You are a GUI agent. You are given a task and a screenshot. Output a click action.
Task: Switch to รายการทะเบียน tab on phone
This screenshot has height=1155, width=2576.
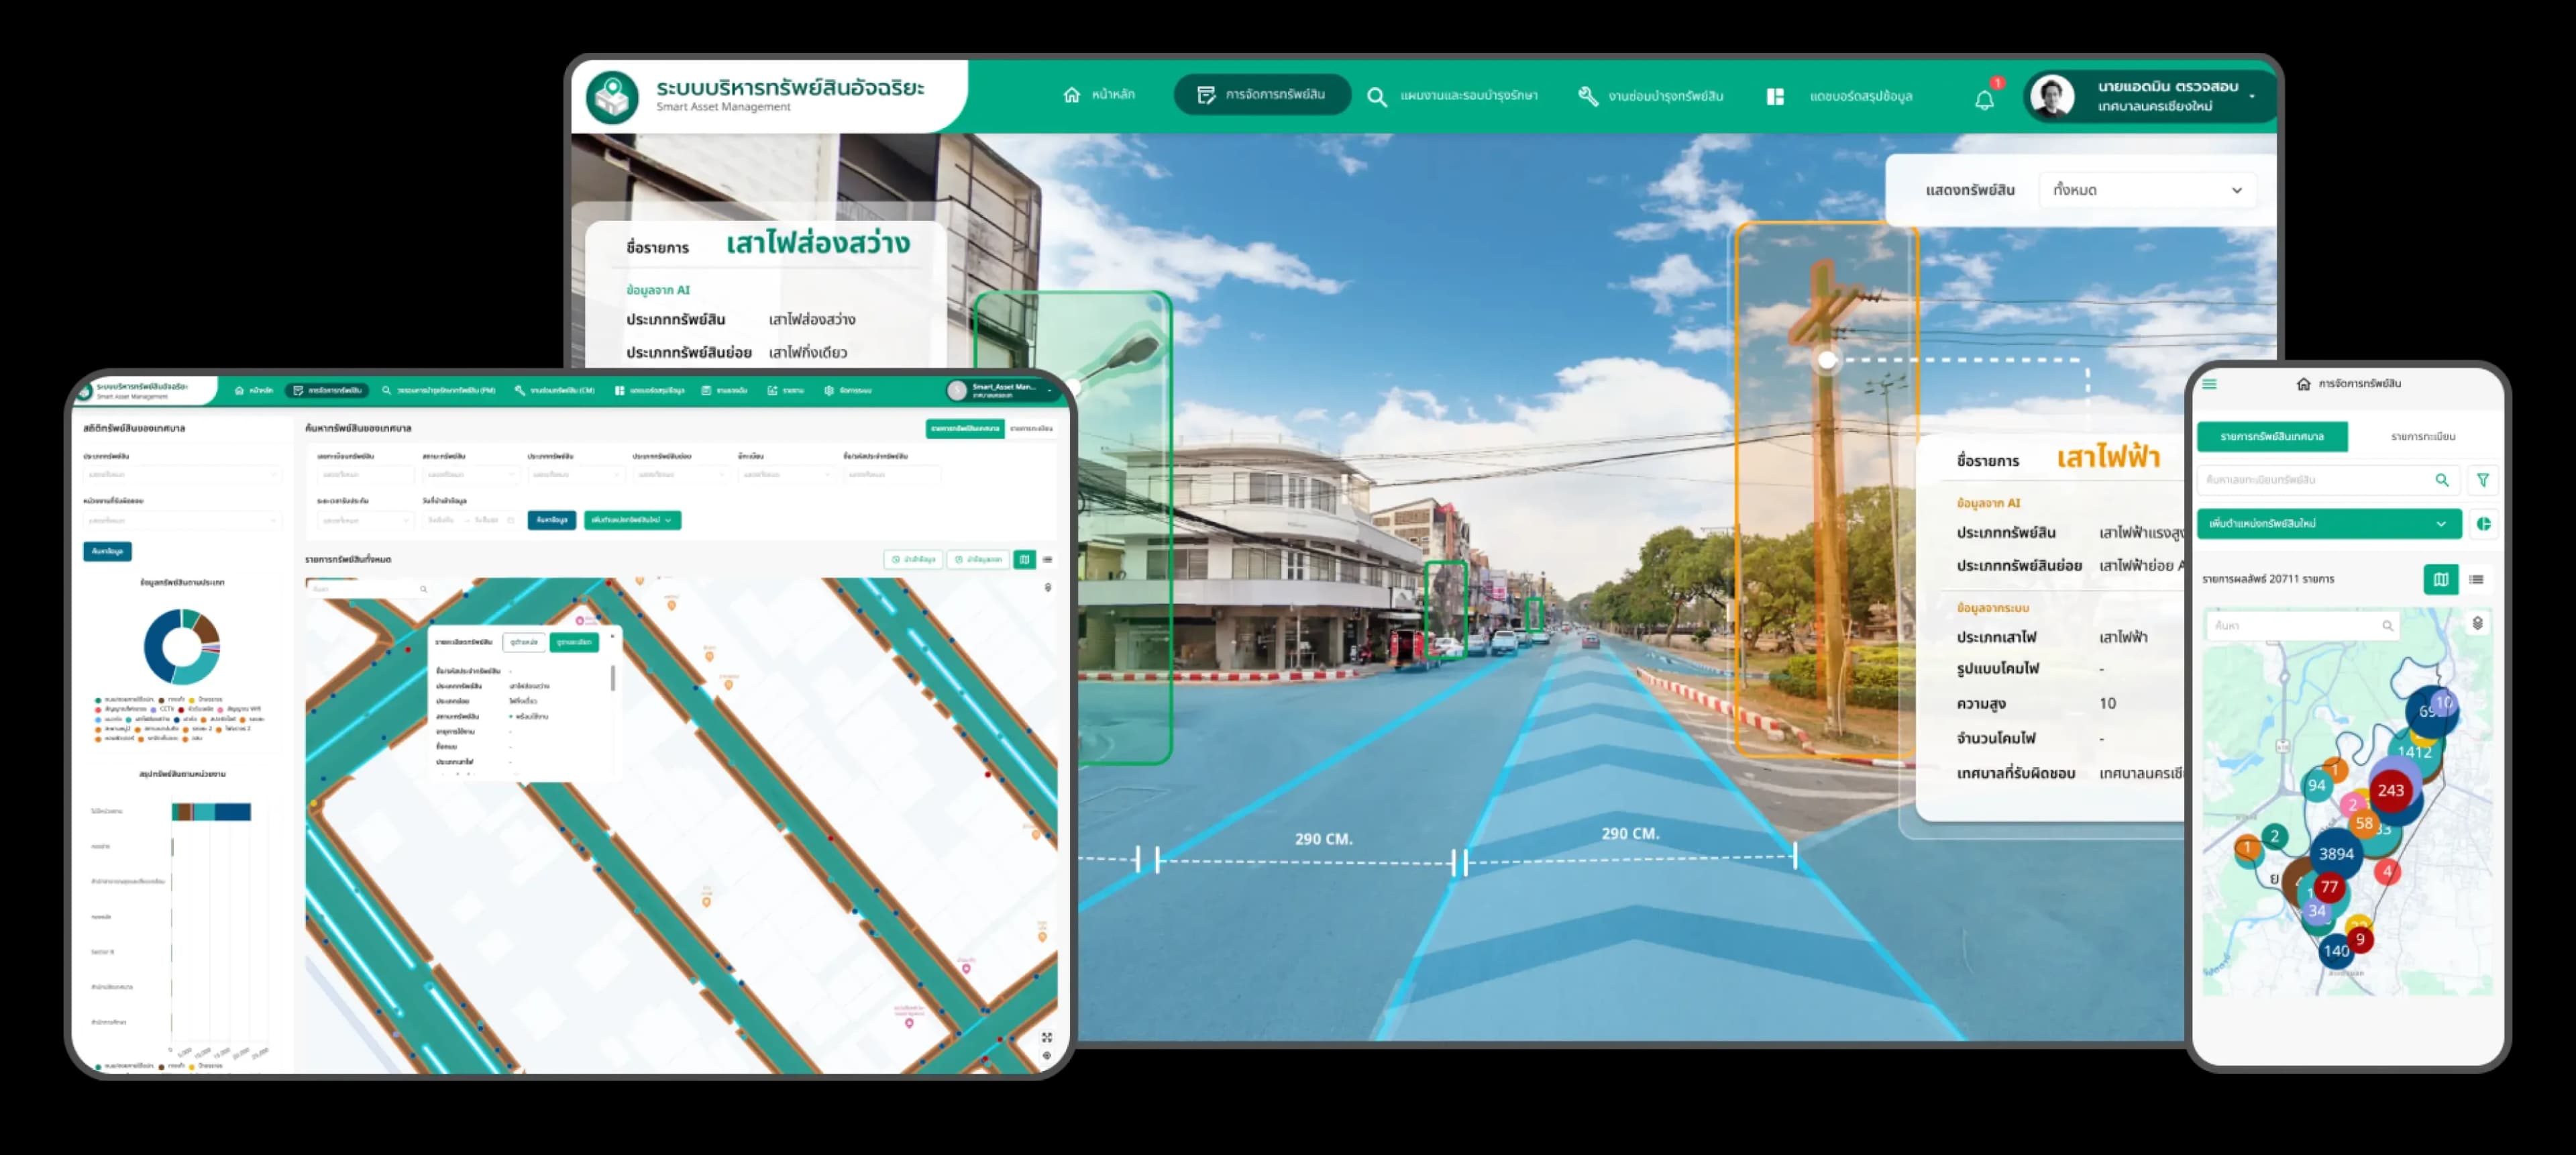pos(2422,437)
